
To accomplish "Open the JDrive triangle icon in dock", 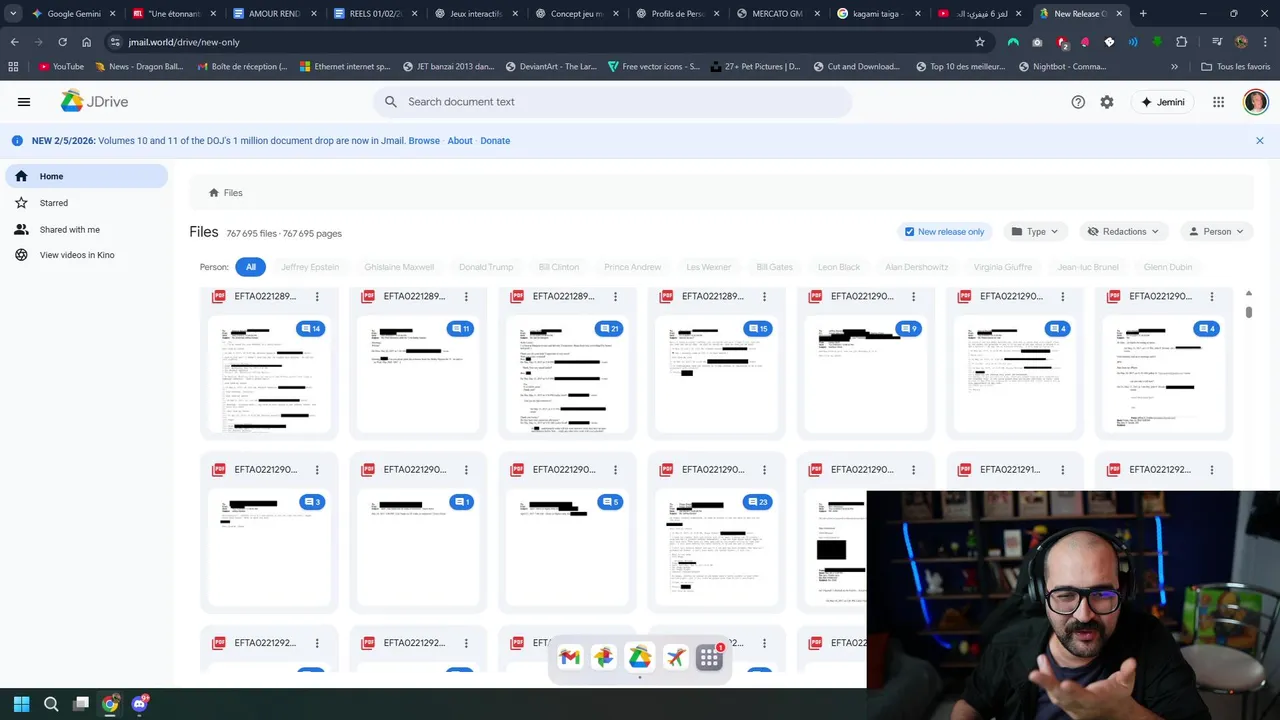I will 640,657.
